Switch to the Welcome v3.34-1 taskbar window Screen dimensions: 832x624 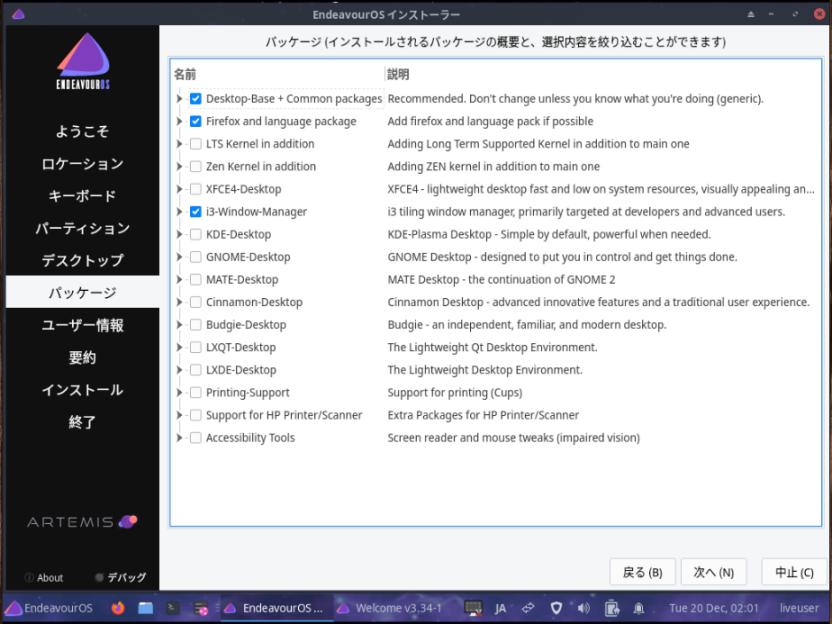click(390, 608)
